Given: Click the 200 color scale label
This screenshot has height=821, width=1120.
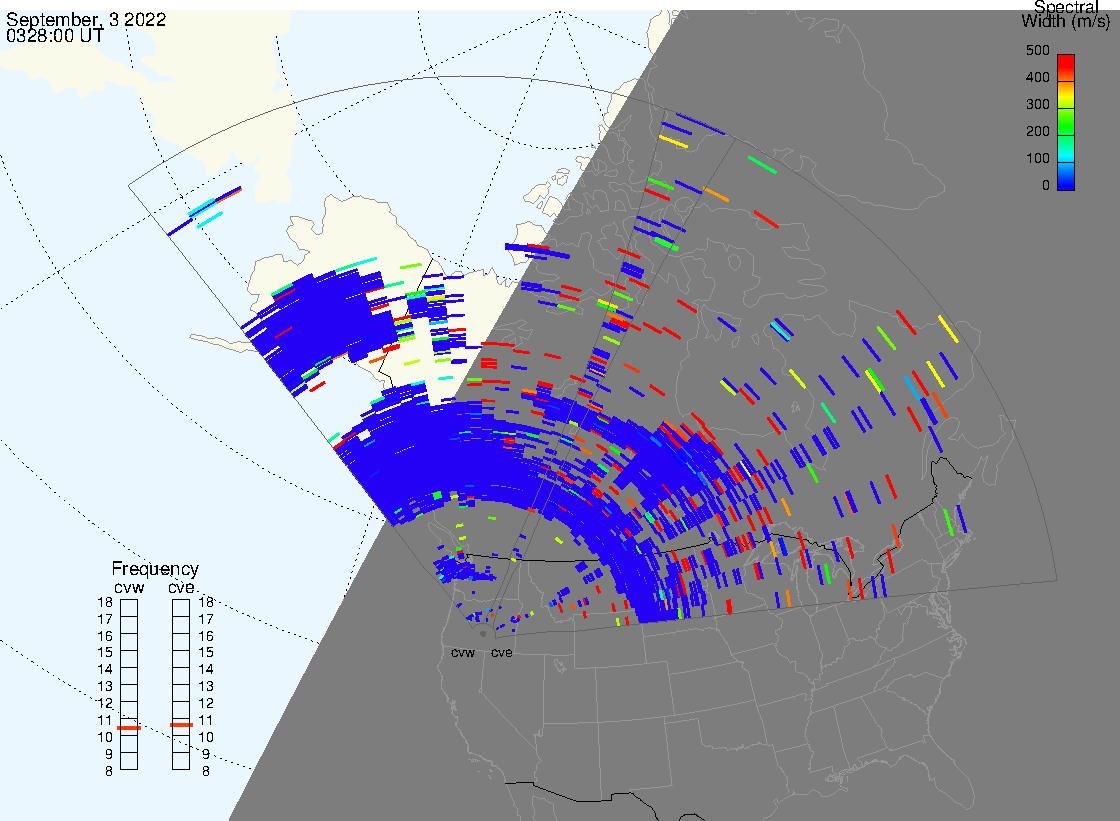Looking at the screenshot, I should point(1038,131).
